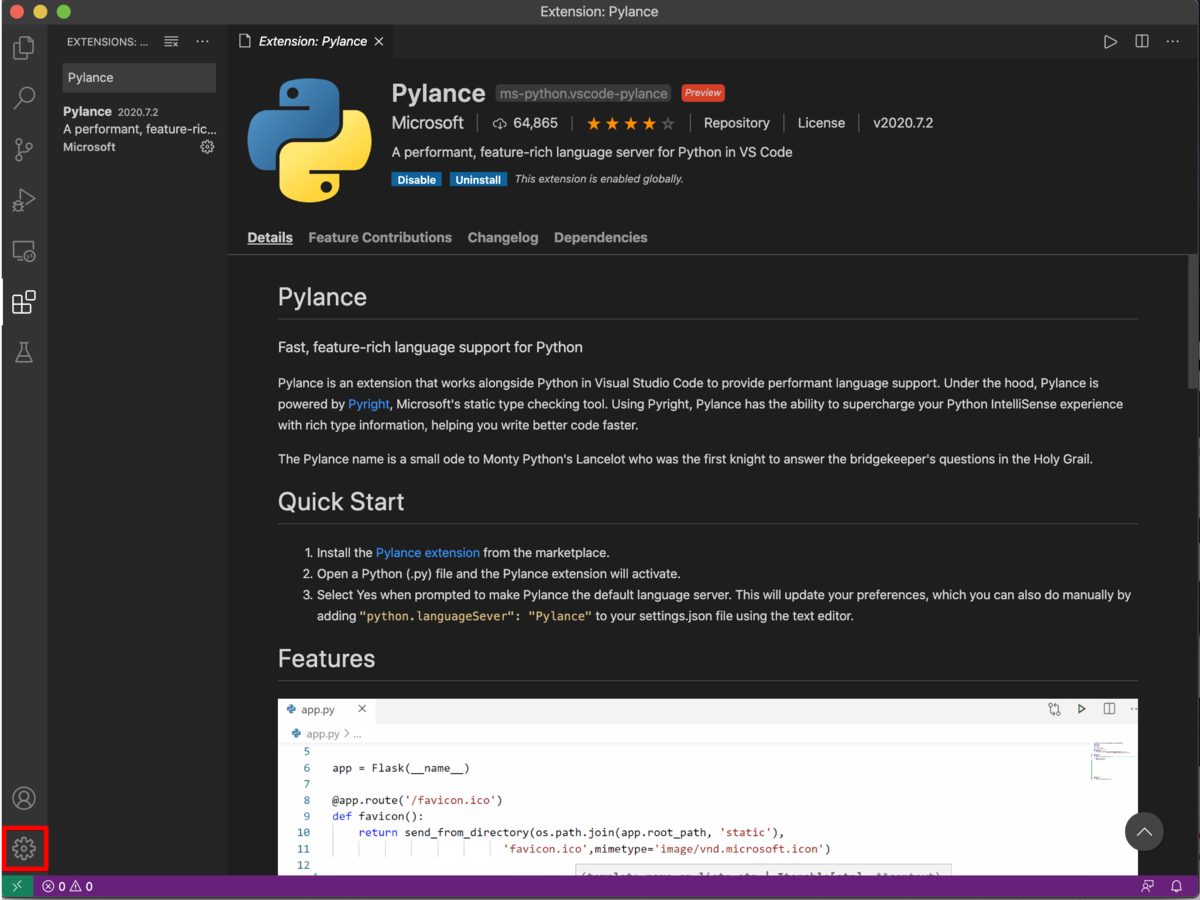Viewport: 1200px width, 900px height.
Task: Switch to the Dependencies tab
Action: [601, 238]
